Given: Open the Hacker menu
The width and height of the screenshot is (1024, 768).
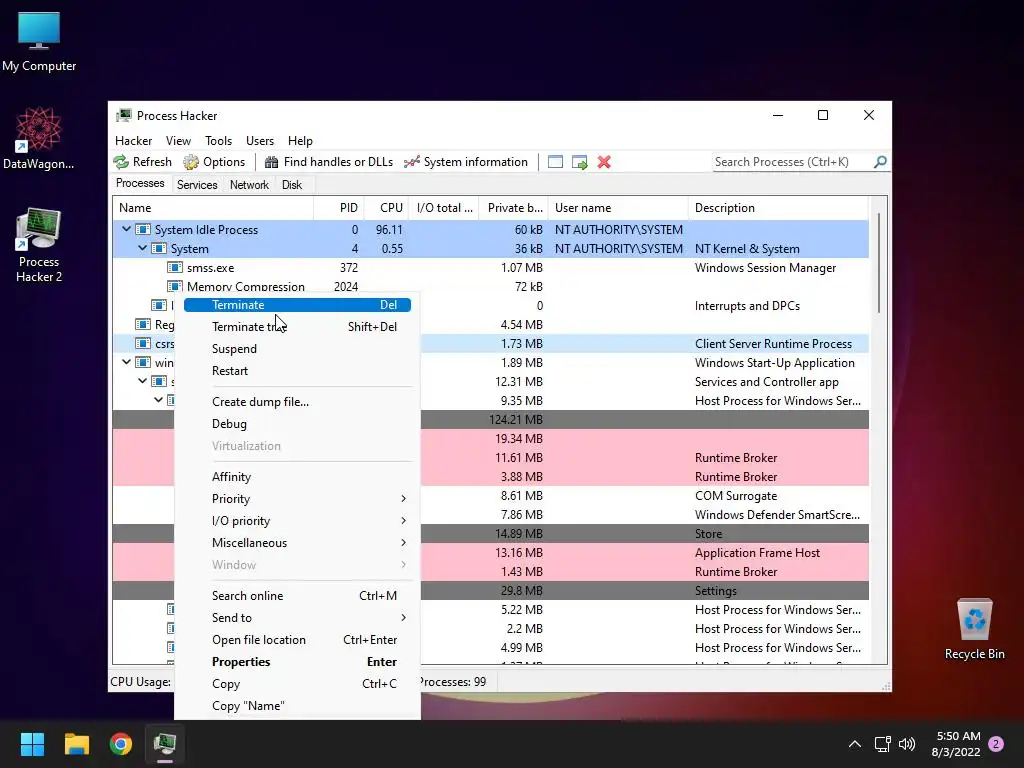Looking at the screenshot, I should (x=133, y=141).
